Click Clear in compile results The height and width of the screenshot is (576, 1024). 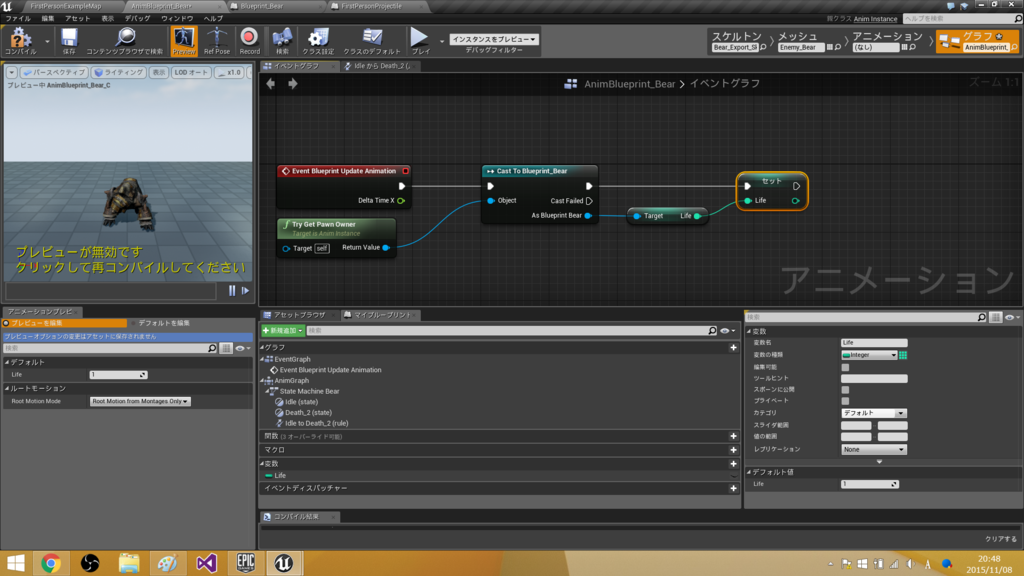[x=1001, y=539]
